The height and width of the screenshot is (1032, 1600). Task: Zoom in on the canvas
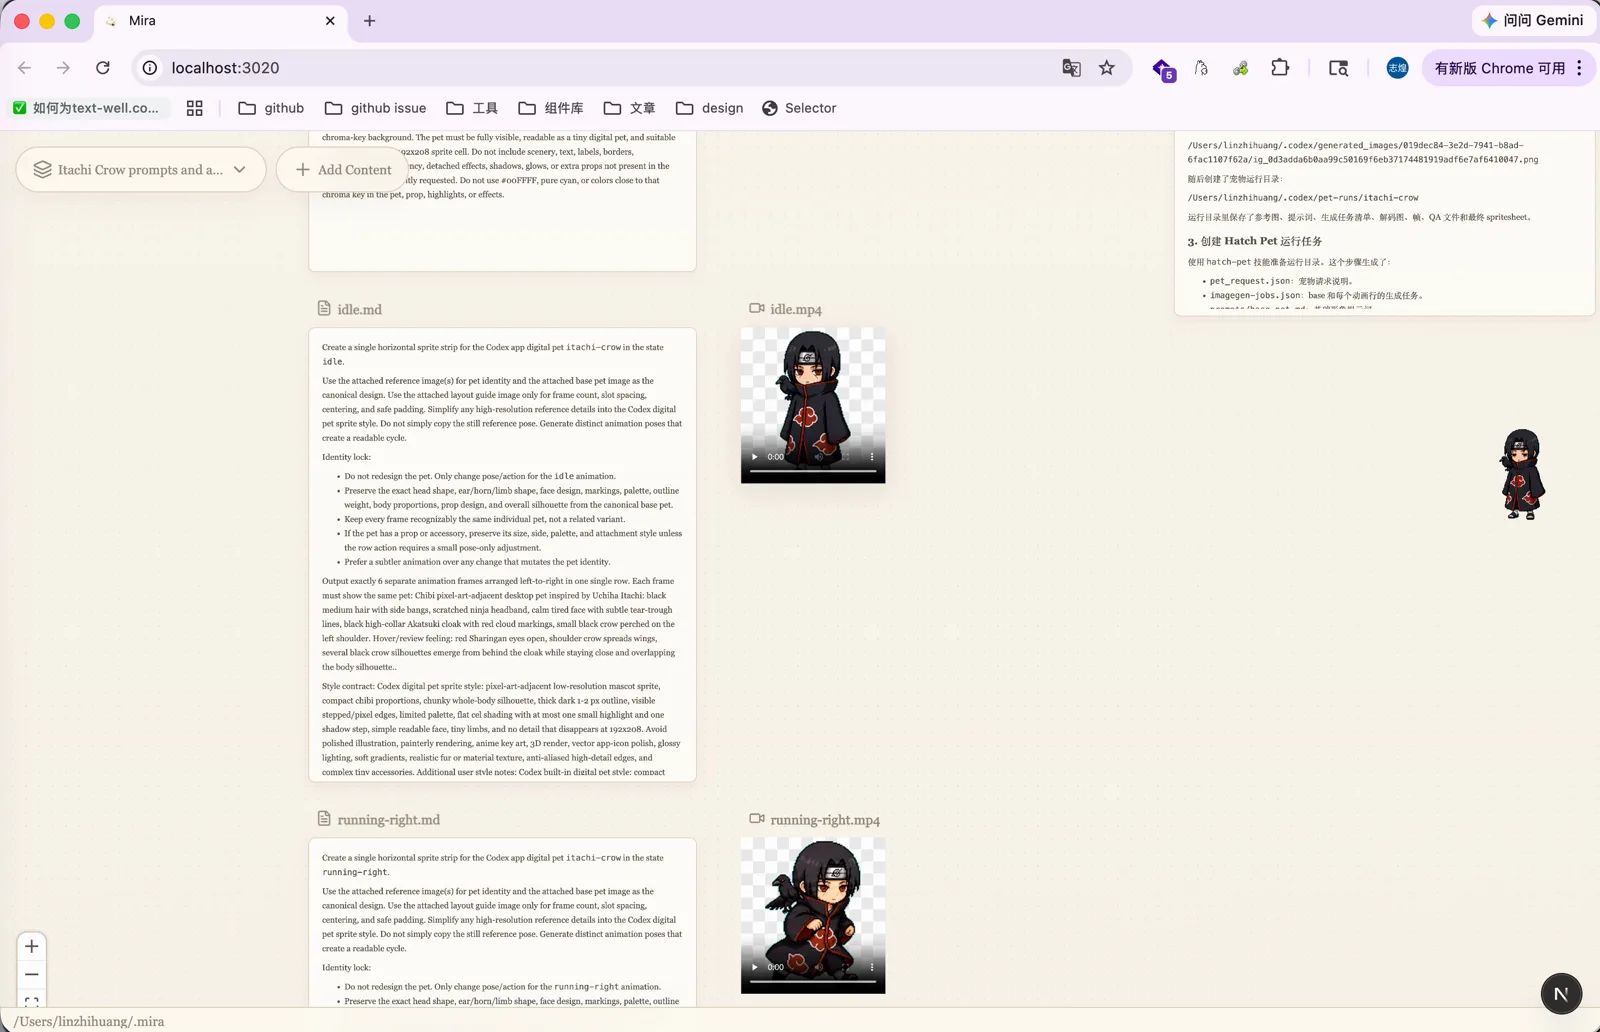[x=32, y=946]
